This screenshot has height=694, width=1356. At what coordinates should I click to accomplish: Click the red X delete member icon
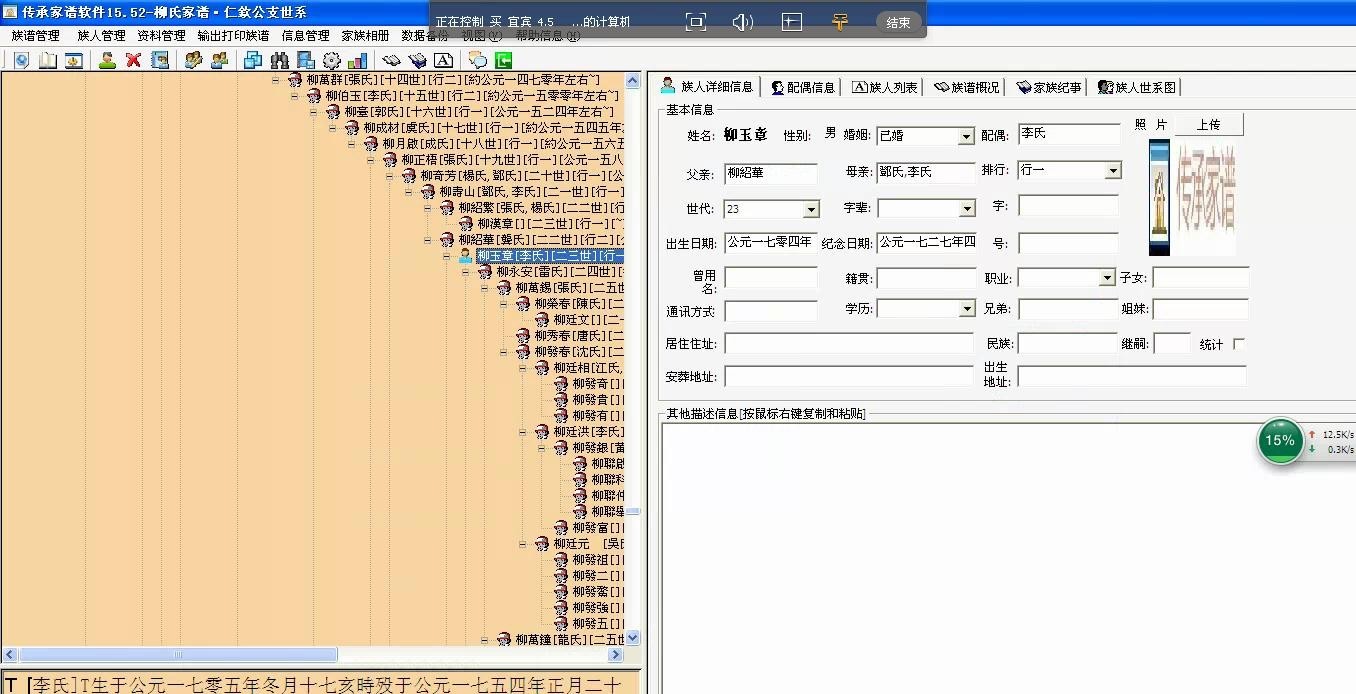[133, 60]
